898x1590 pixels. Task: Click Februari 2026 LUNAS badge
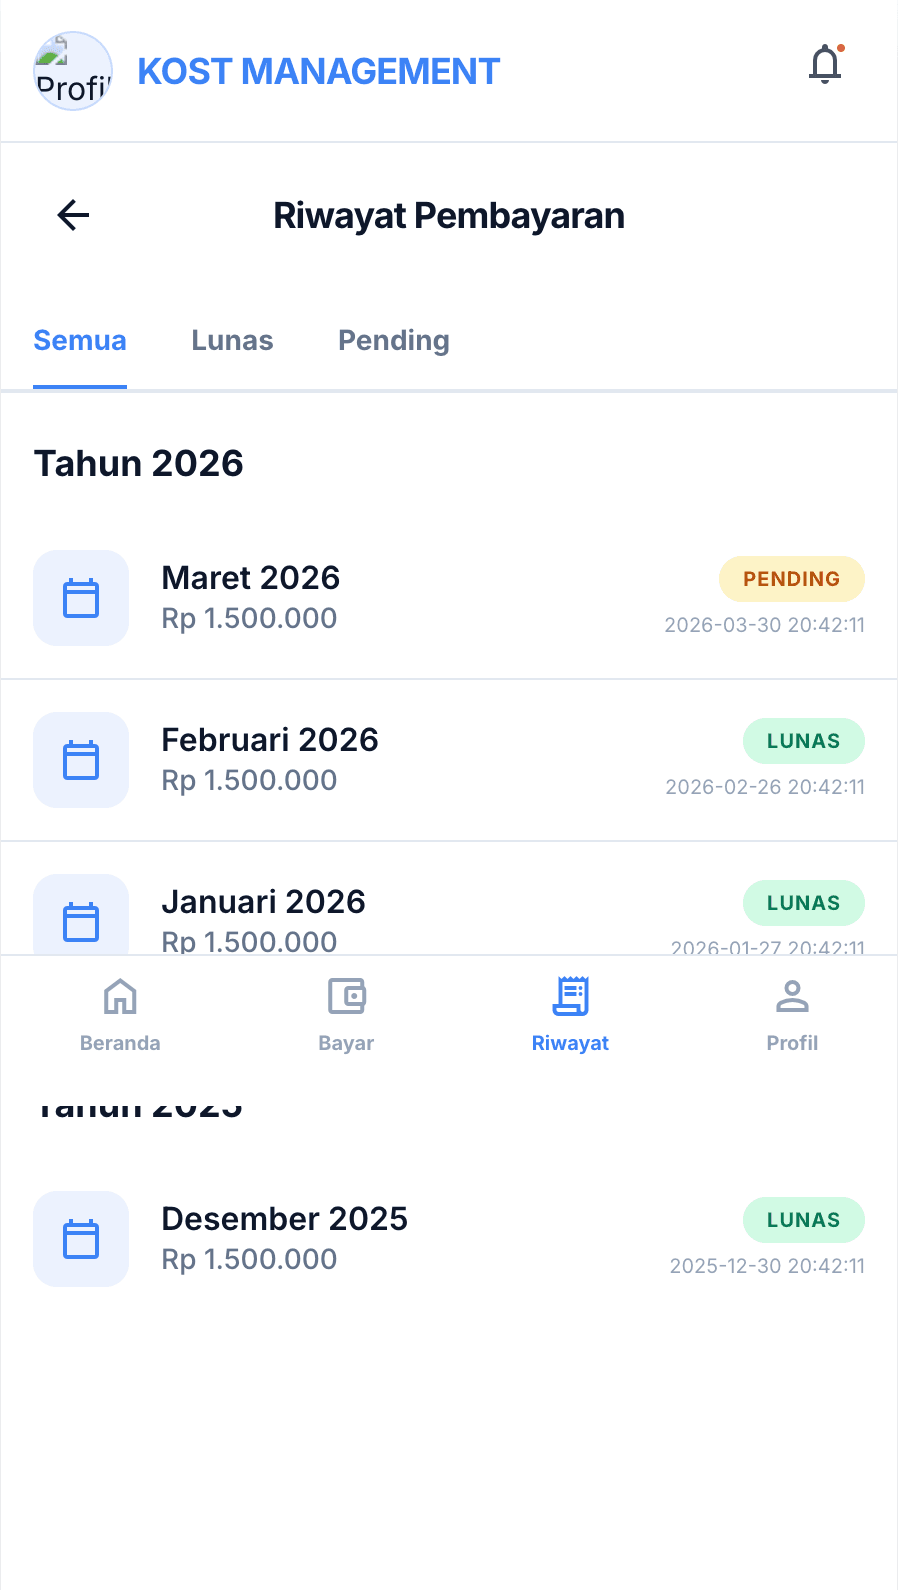803,741
